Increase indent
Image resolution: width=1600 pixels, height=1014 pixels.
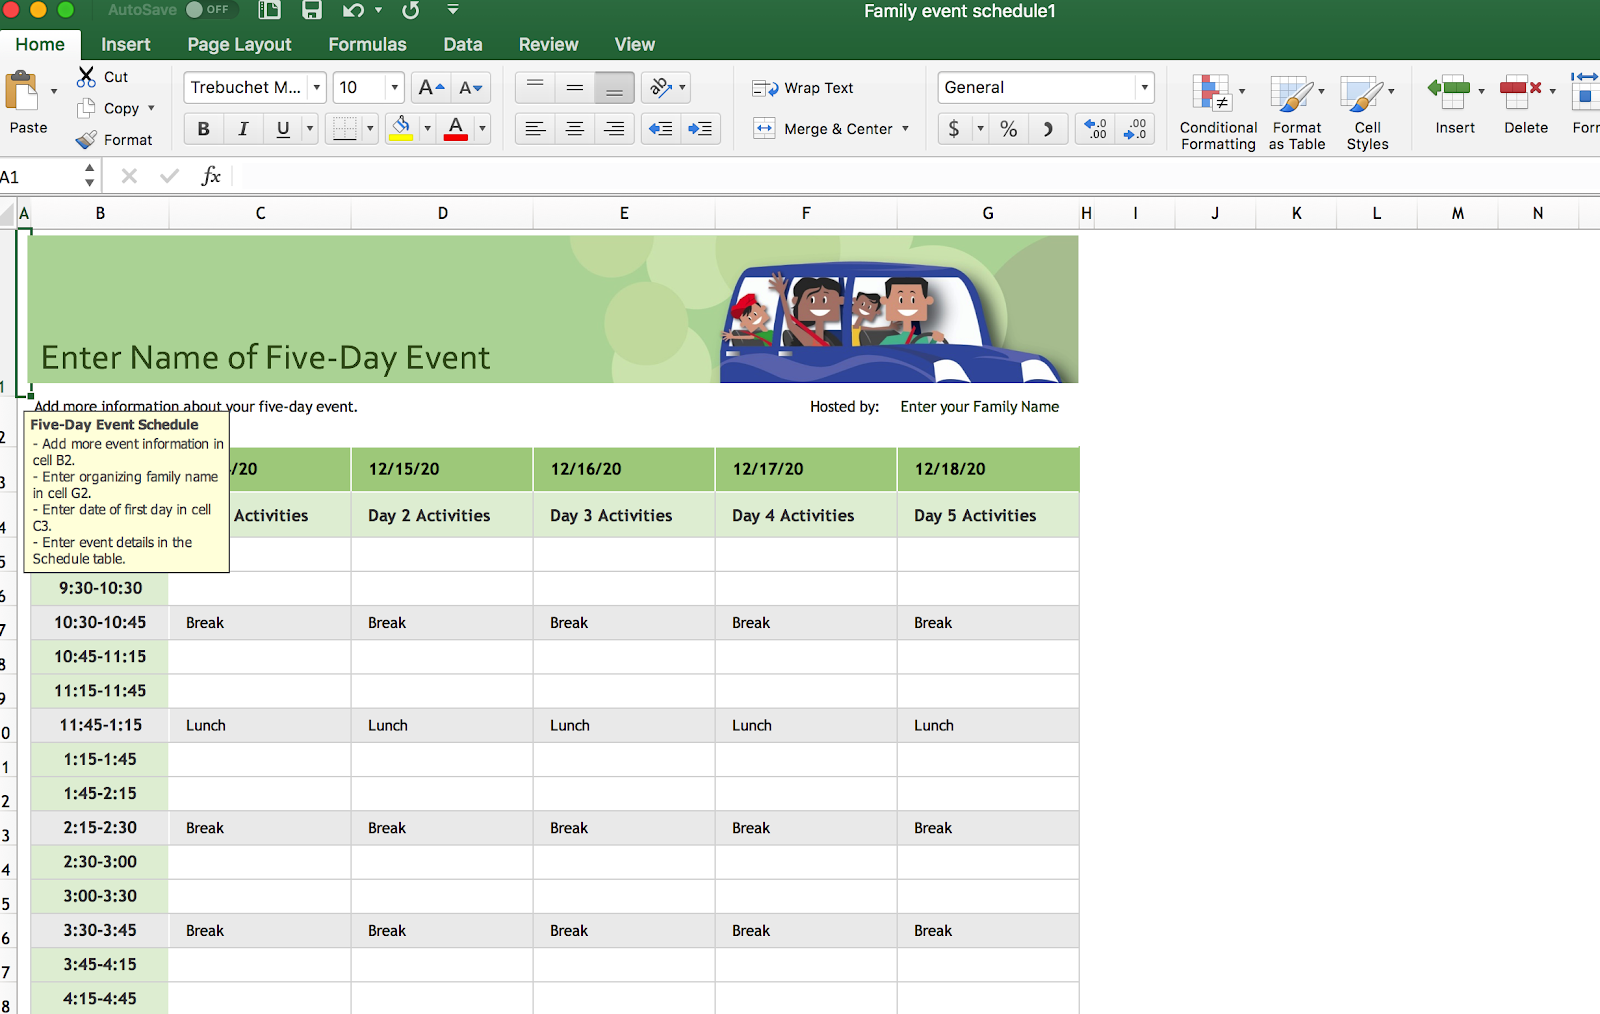tap(701, 129)
